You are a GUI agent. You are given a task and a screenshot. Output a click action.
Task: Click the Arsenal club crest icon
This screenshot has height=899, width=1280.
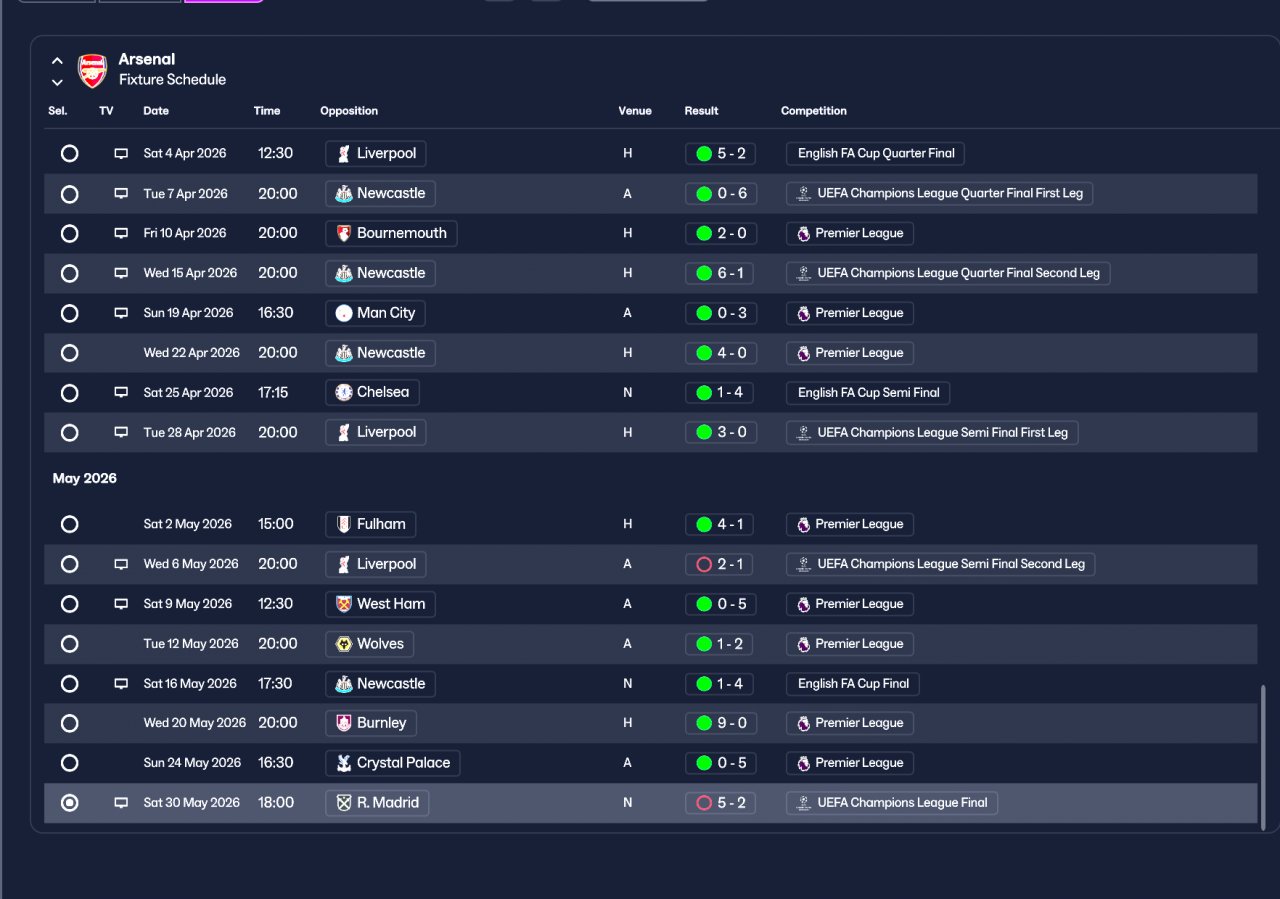[92, 70]
